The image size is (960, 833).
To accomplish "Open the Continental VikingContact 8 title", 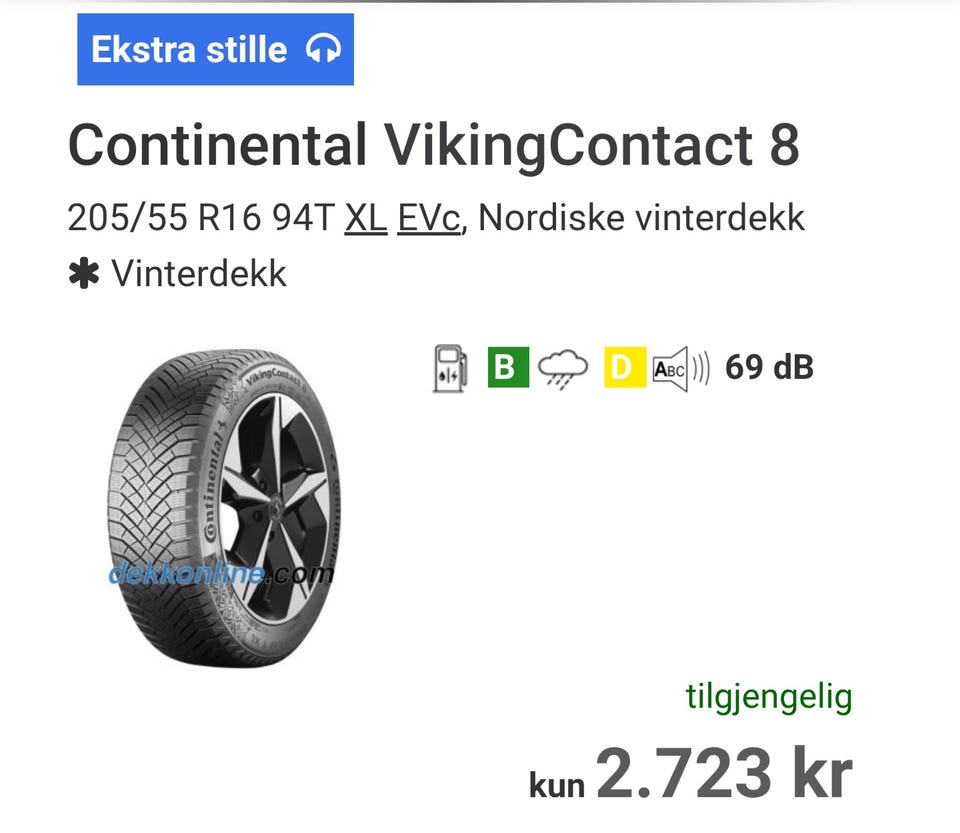I will 433,145.
